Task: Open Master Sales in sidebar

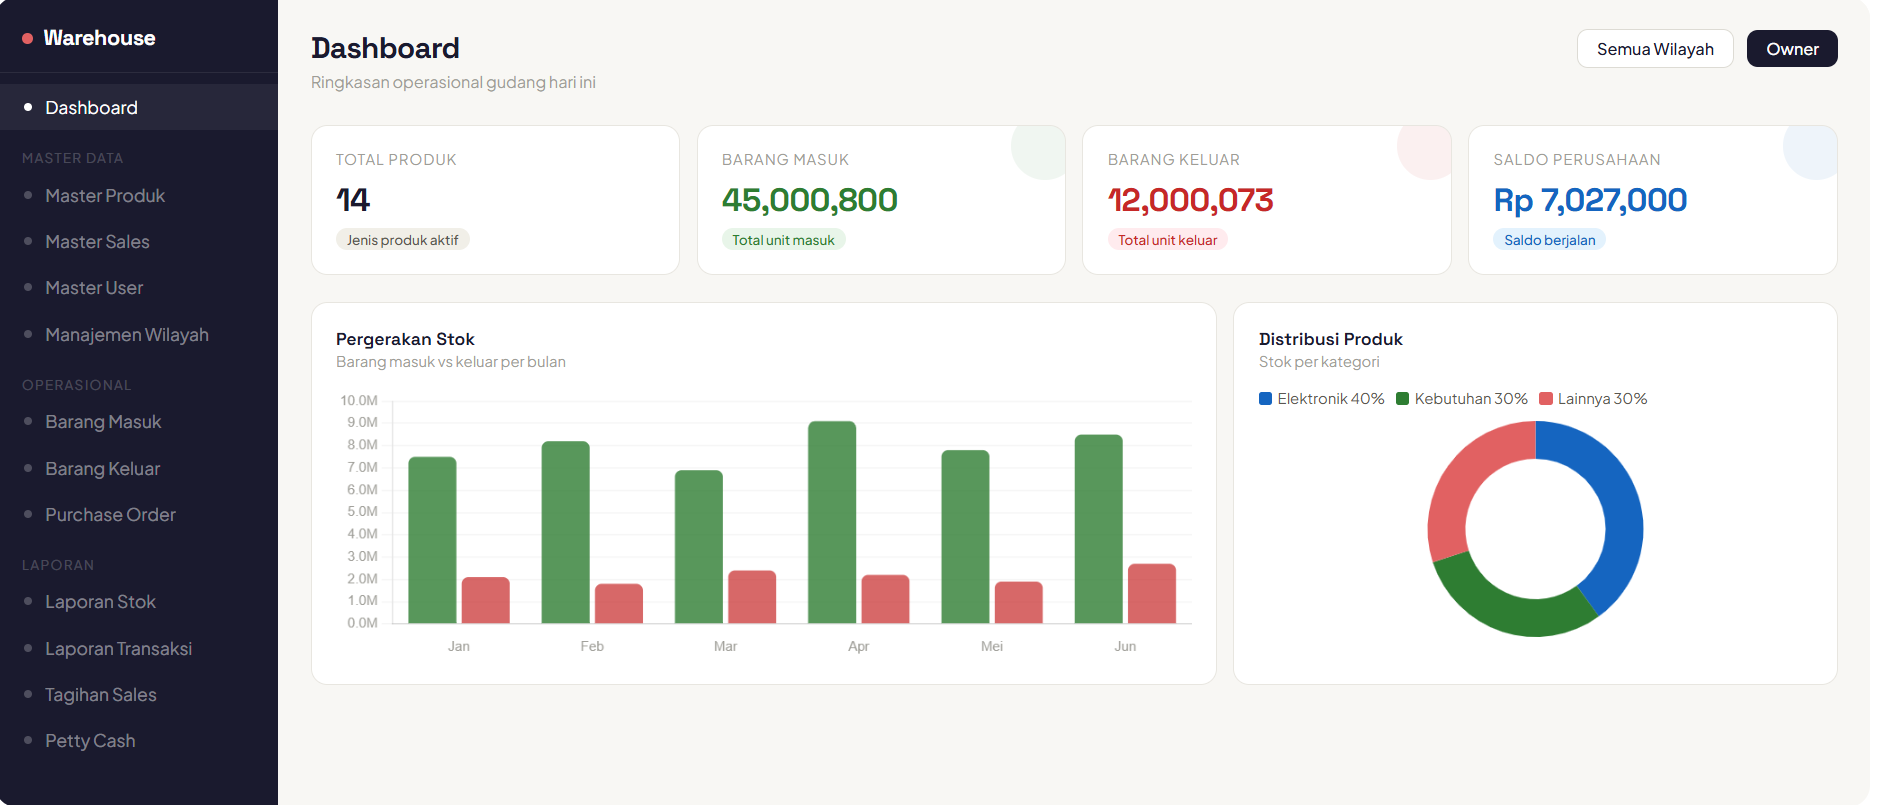Action: (97, 242)
